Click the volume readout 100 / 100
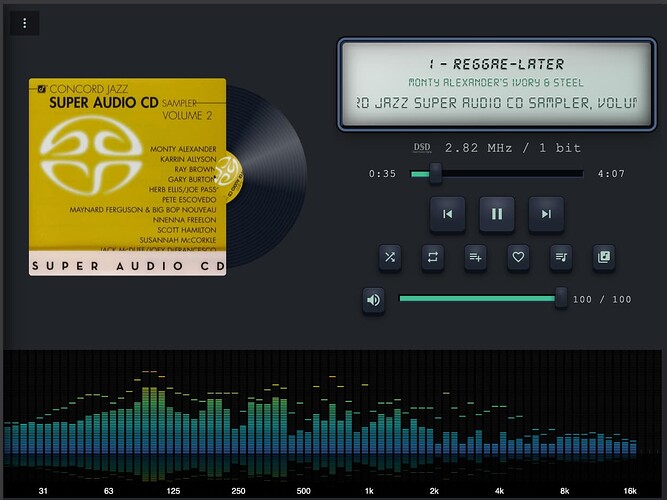 [602, 300]
